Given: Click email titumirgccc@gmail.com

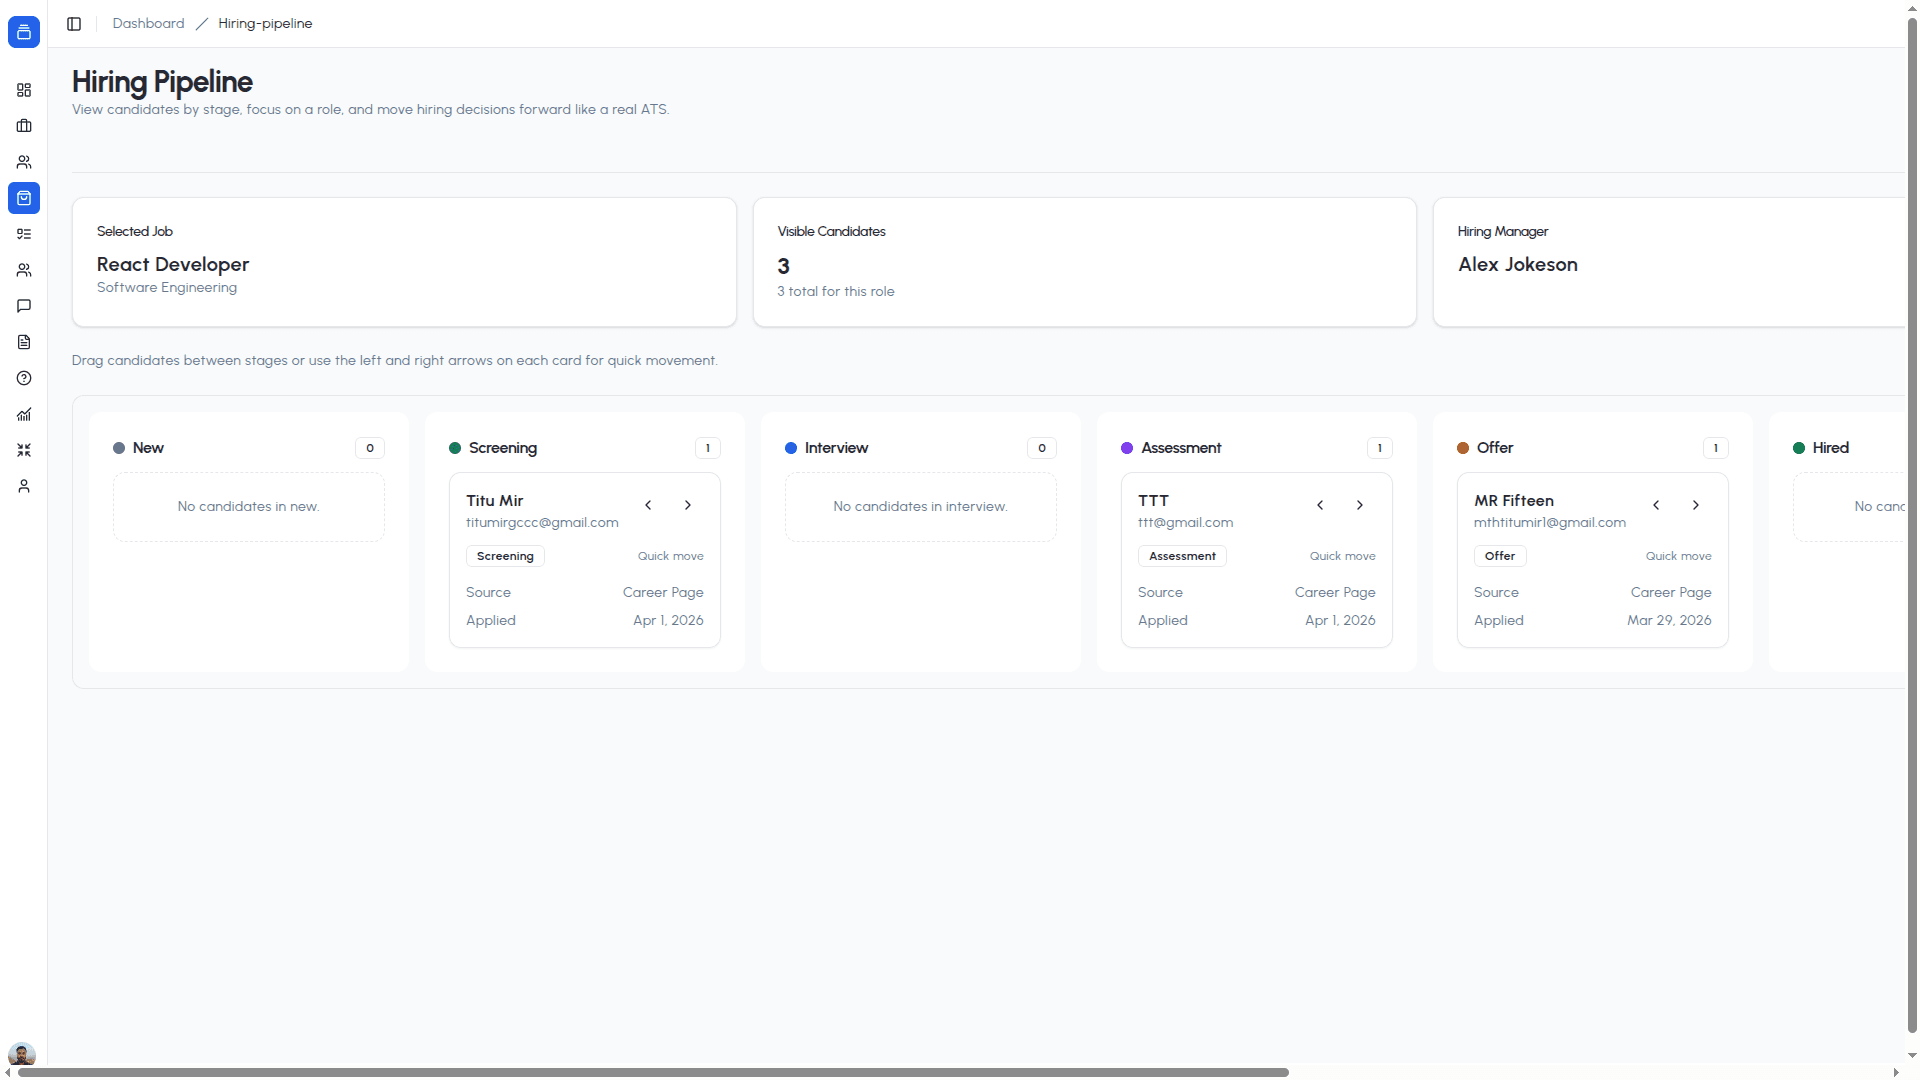Looking at the screenshot, I should pos(542,523).
